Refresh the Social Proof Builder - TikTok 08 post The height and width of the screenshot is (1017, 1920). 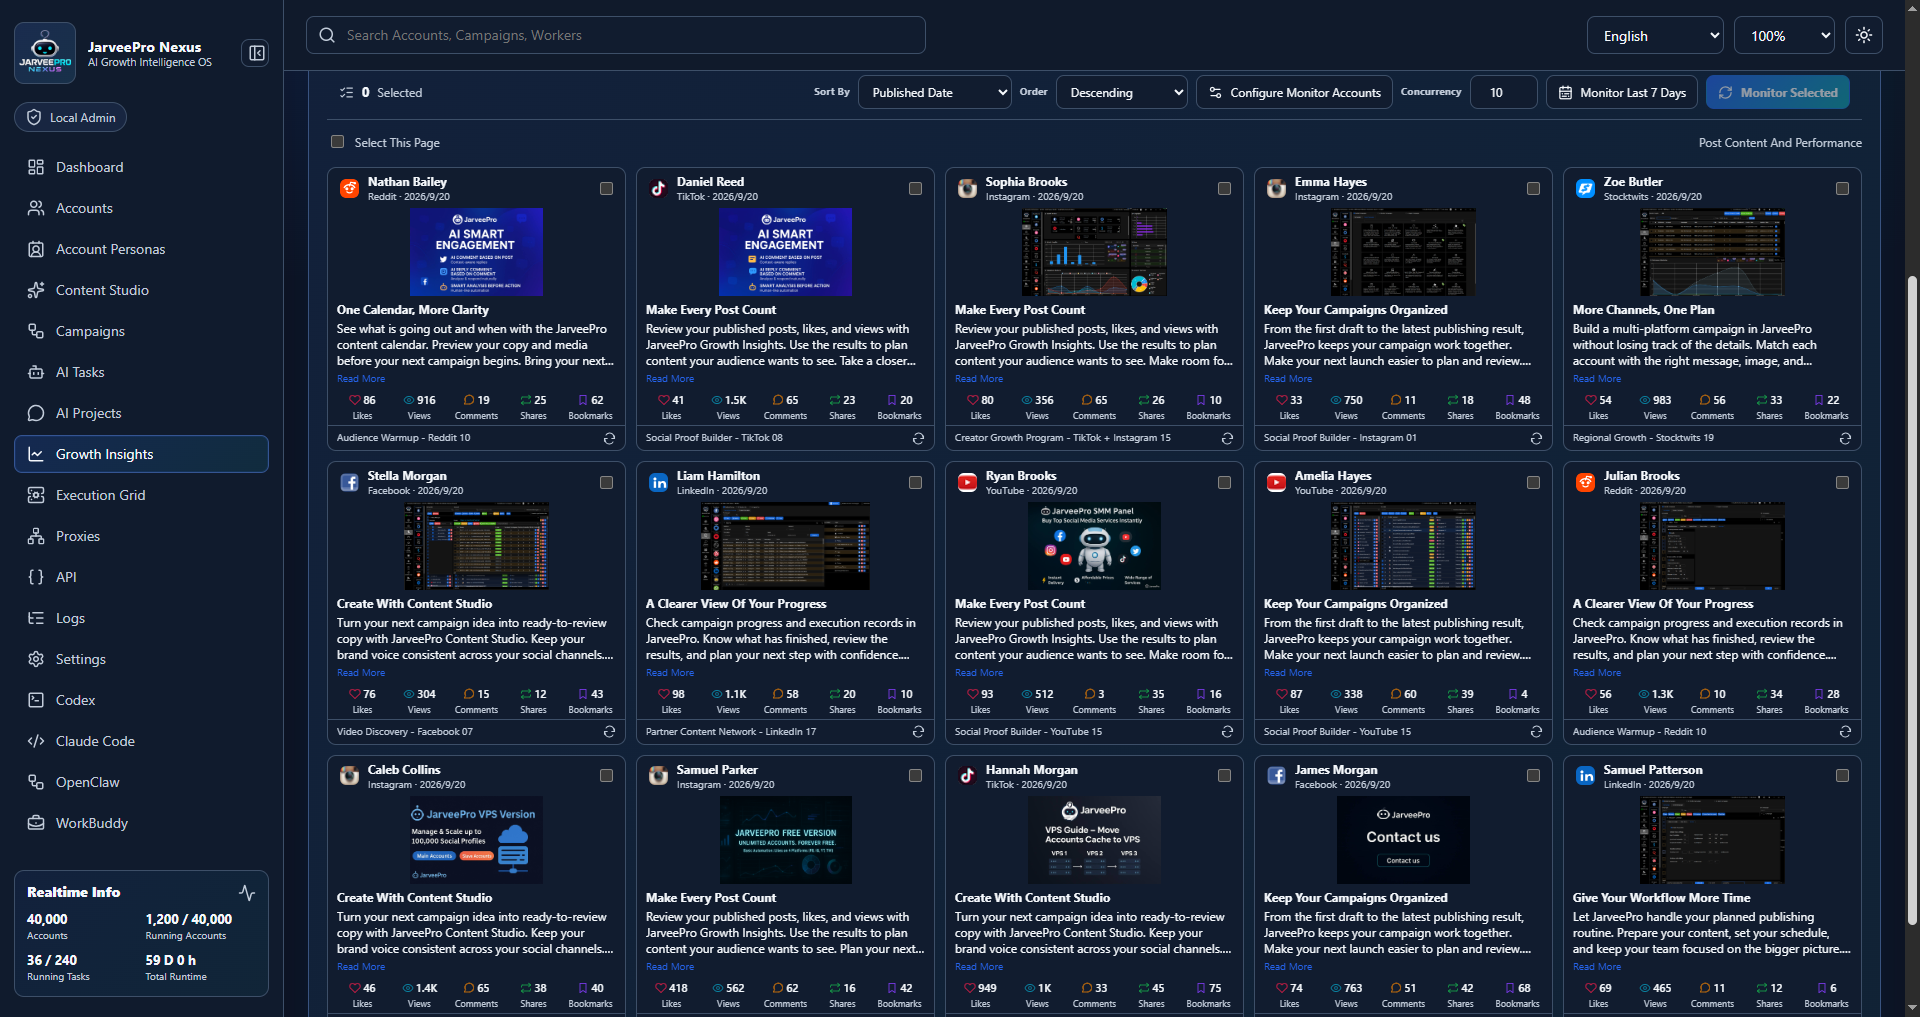(x=918, y=438)
